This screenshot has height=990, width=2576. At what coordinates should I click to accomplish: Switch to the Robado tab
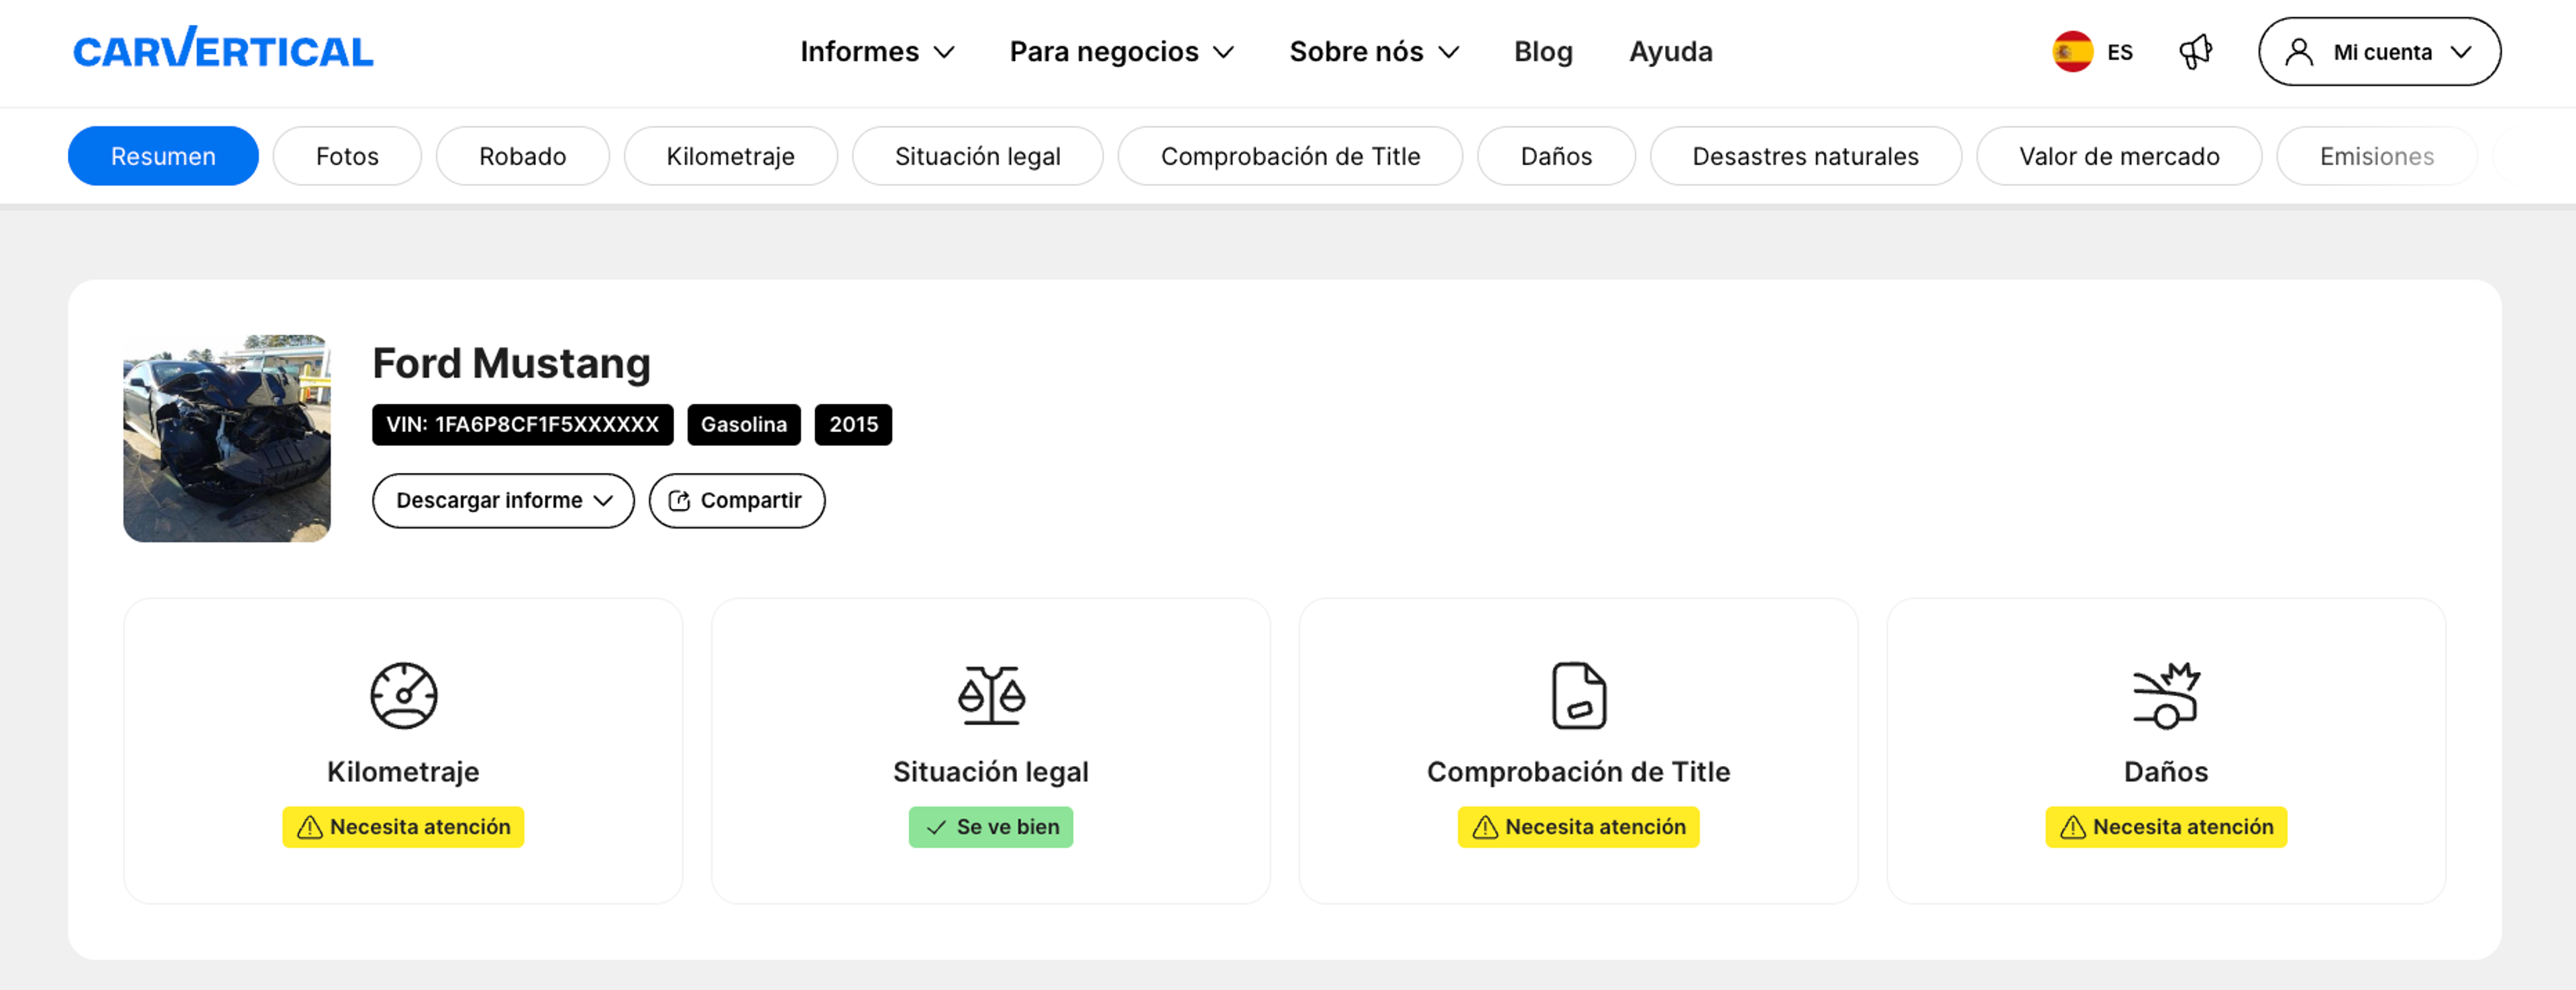(522, 156)
